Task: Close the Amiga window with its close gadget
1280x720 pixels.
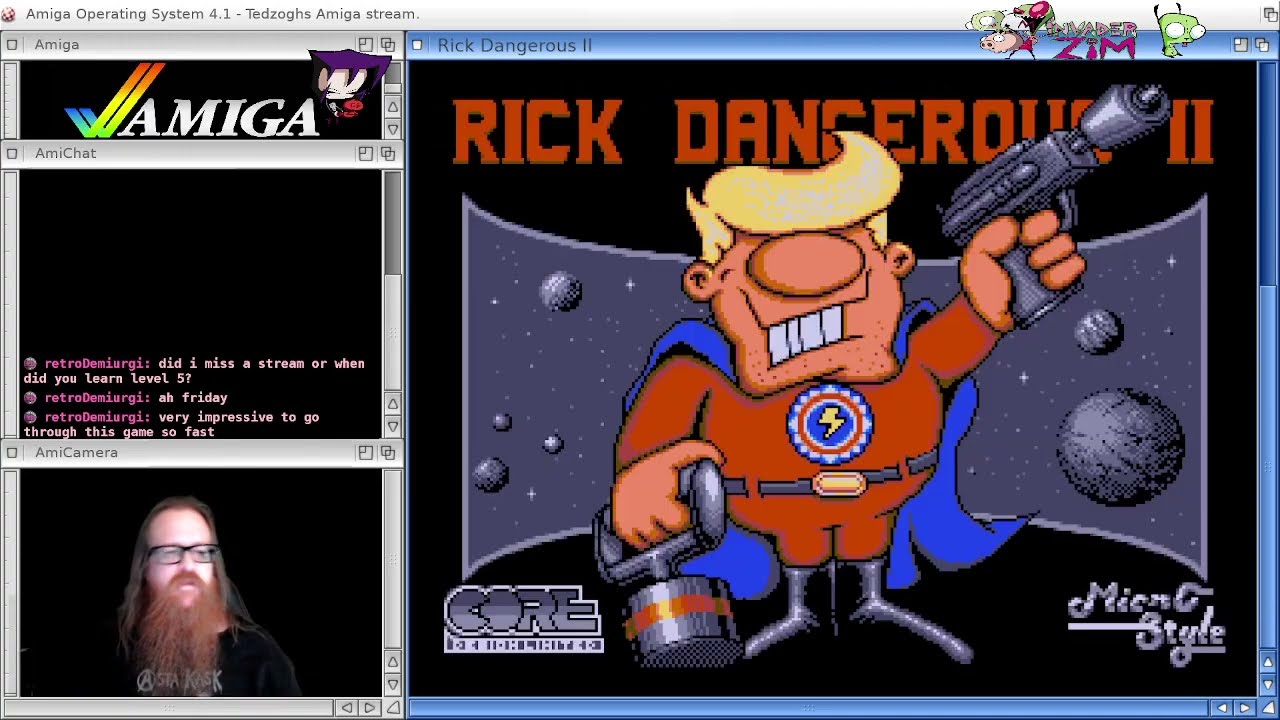Action: point(11,45)
